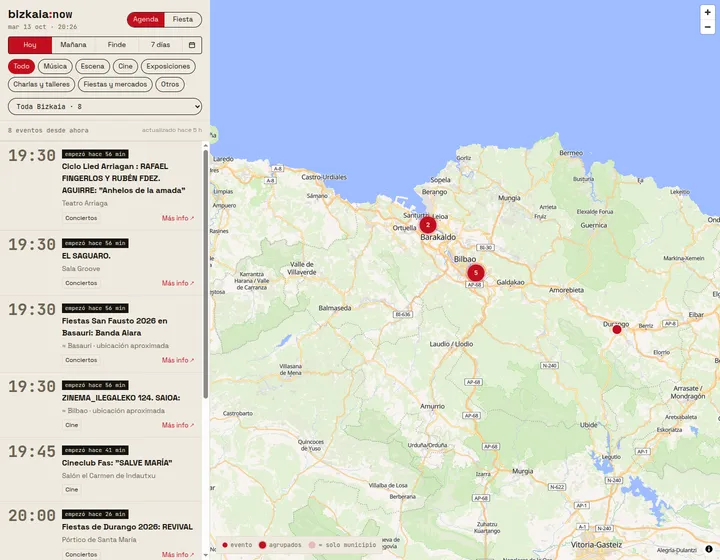Select the Hoy date tab
The height and width of the screenshot is (560, 720).
[30, 45]
